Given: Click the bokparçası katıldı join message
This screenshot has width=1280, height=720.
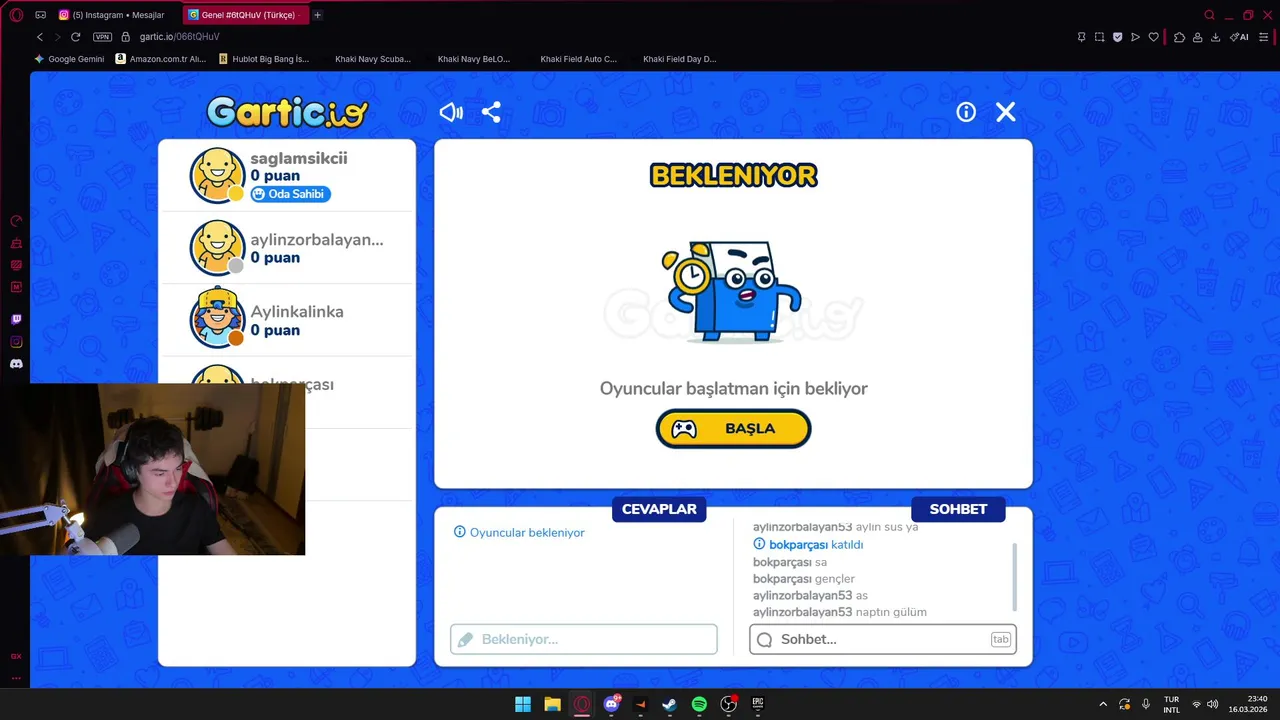Looking at the screenshot, I should [808, 545].
